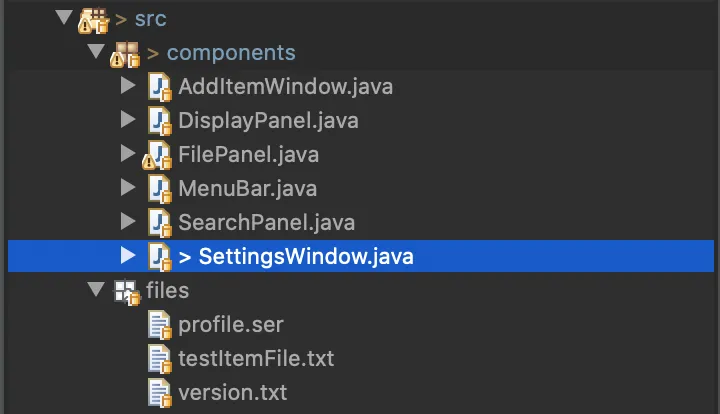The width and height of the screenshot is (720, 414).
Task: Collapse the components package
Action: tap(96, 52)
